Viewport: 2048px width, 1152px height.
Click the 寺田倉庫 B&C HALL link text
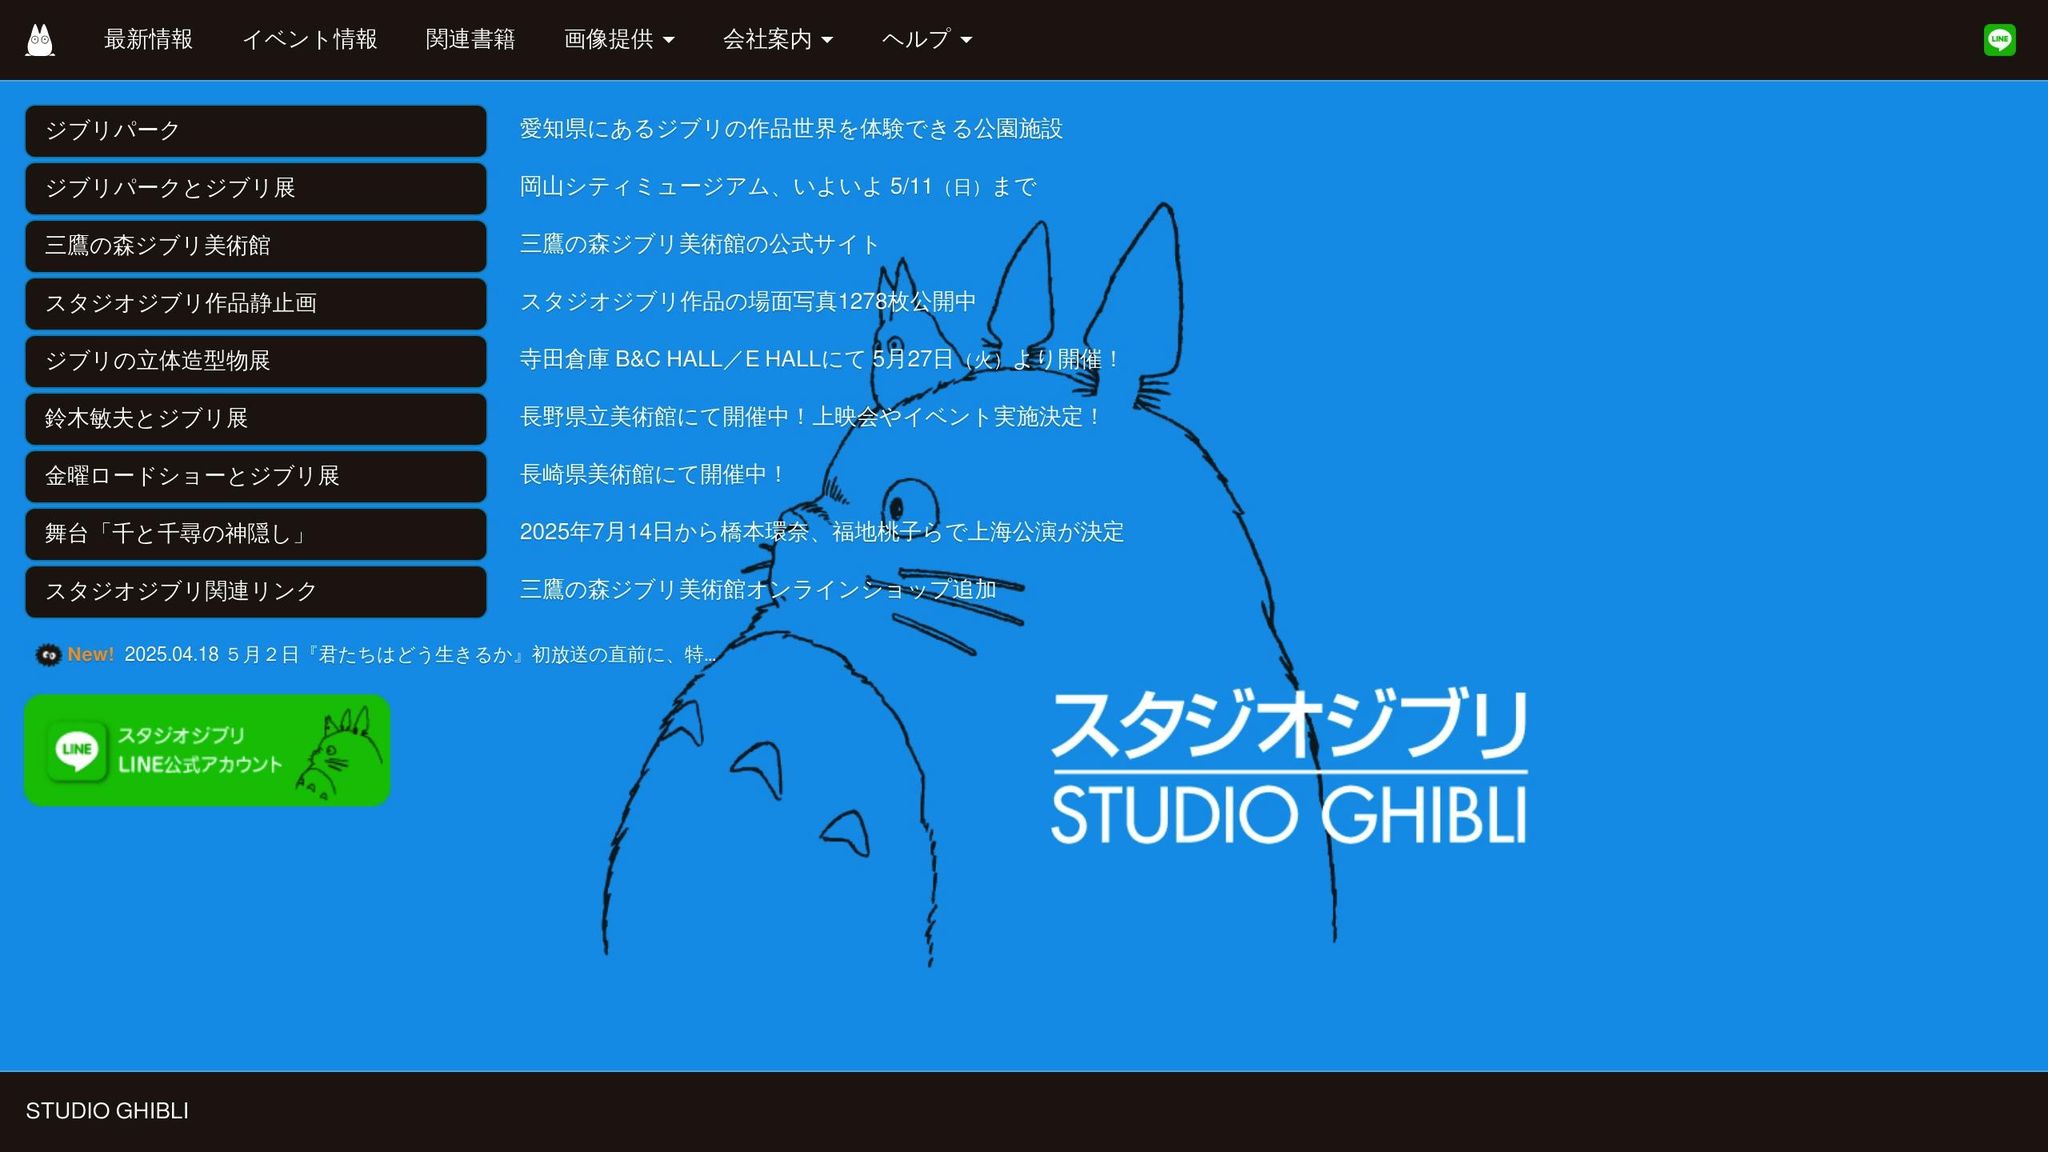pyautogui.click(x=820, y=359)
